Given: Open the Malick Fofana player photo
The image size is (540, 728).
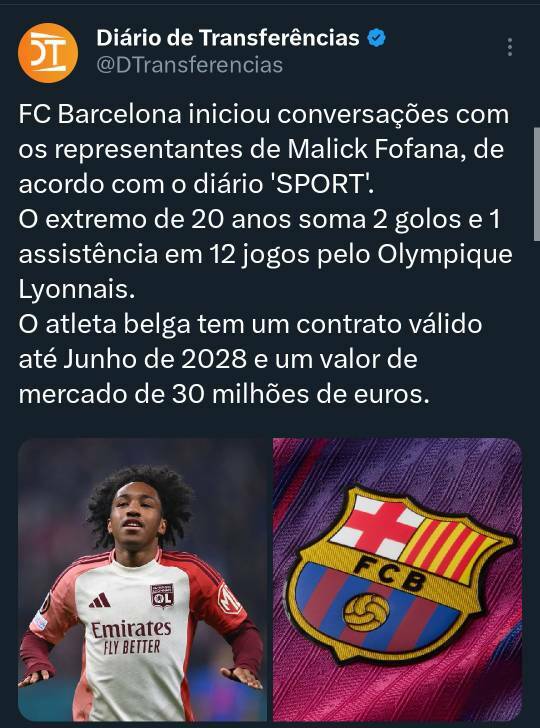Looking at the screenshot, I should tap(143, 579).
